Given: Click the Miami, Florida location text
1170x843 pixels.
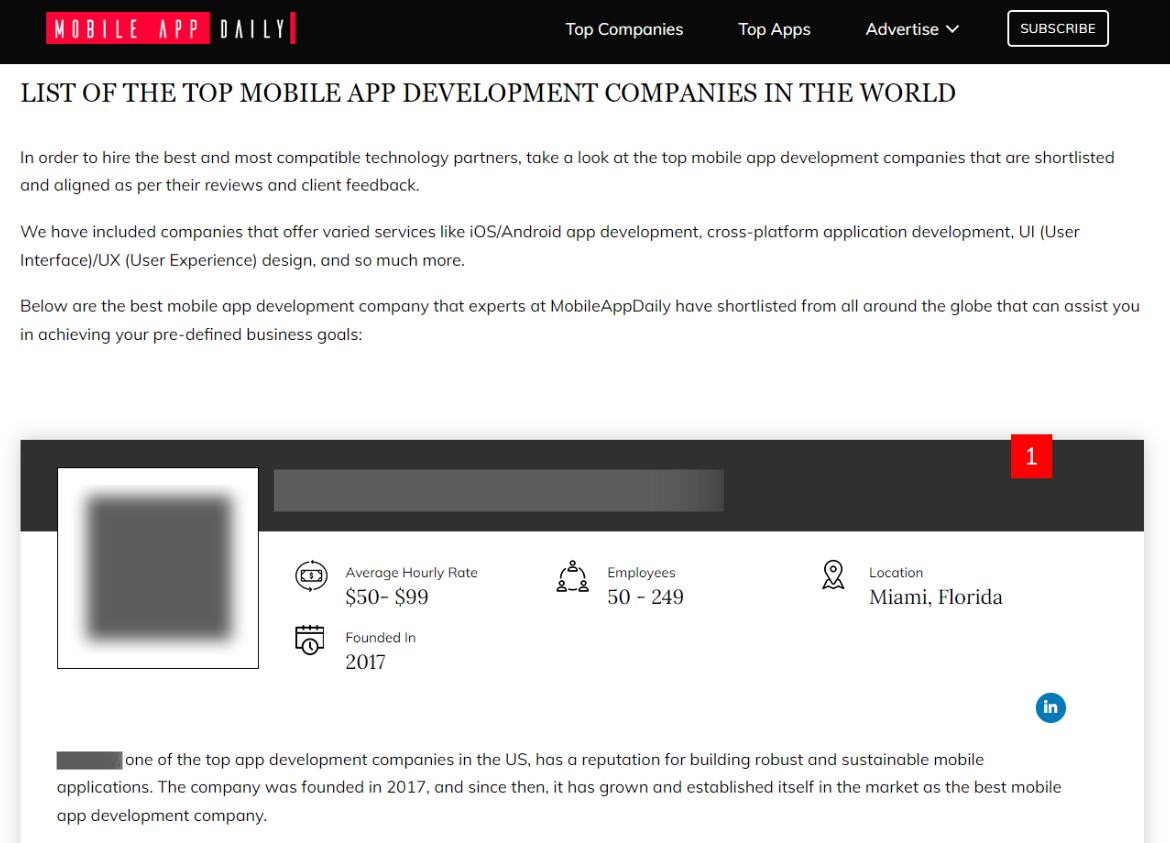Looking at the screenshot, I should (x=935, y=597).
